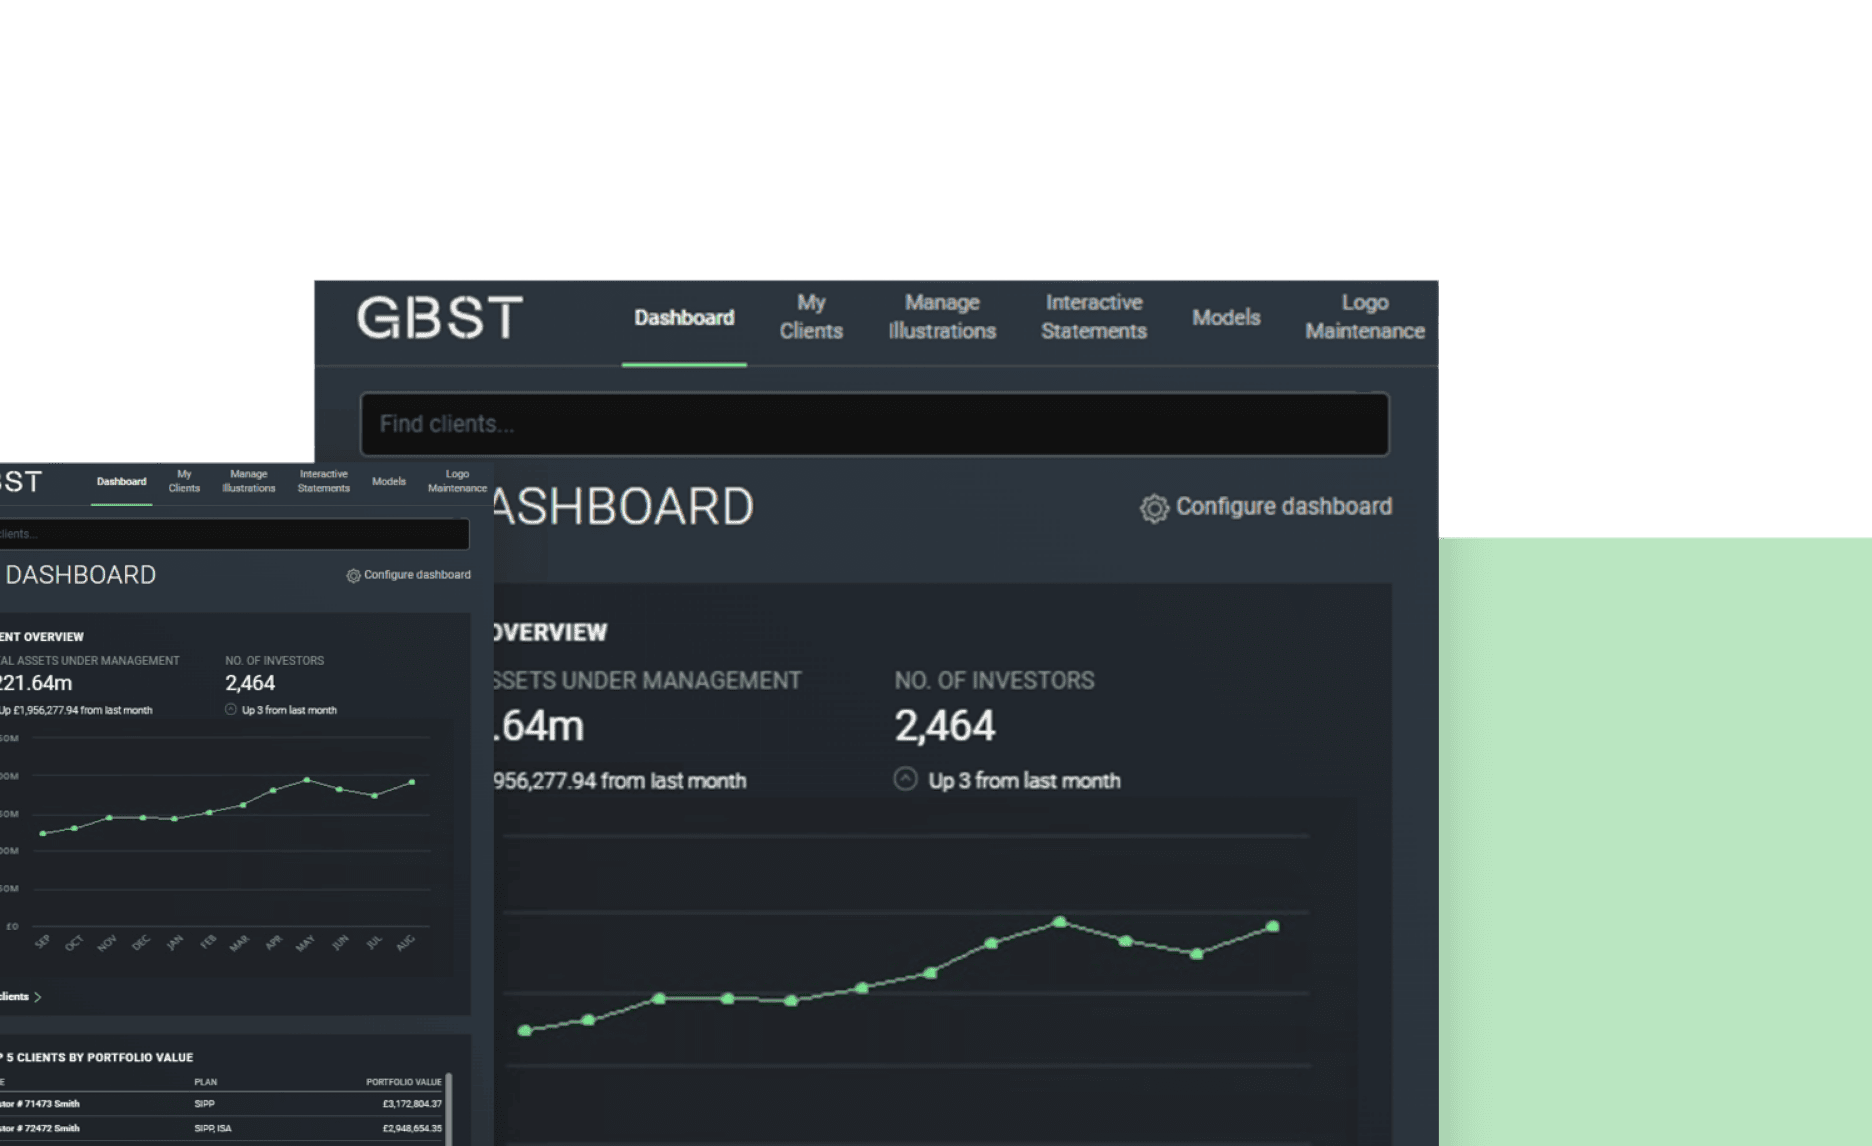This screenshot has height=1146, width=1872.
Task: Click the '.64m' assets figure in the large window
Action: 539,726
